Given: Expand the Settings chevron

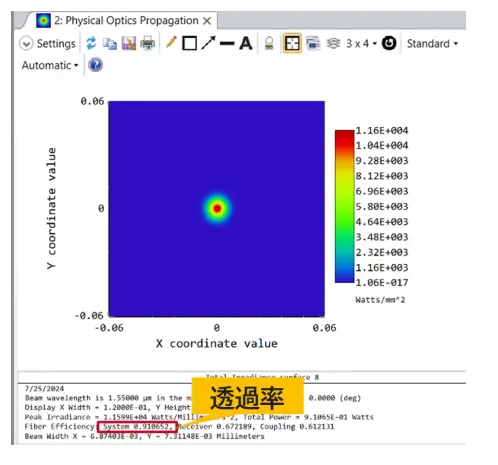Looking at the screenshot, I should click(26, 44).
